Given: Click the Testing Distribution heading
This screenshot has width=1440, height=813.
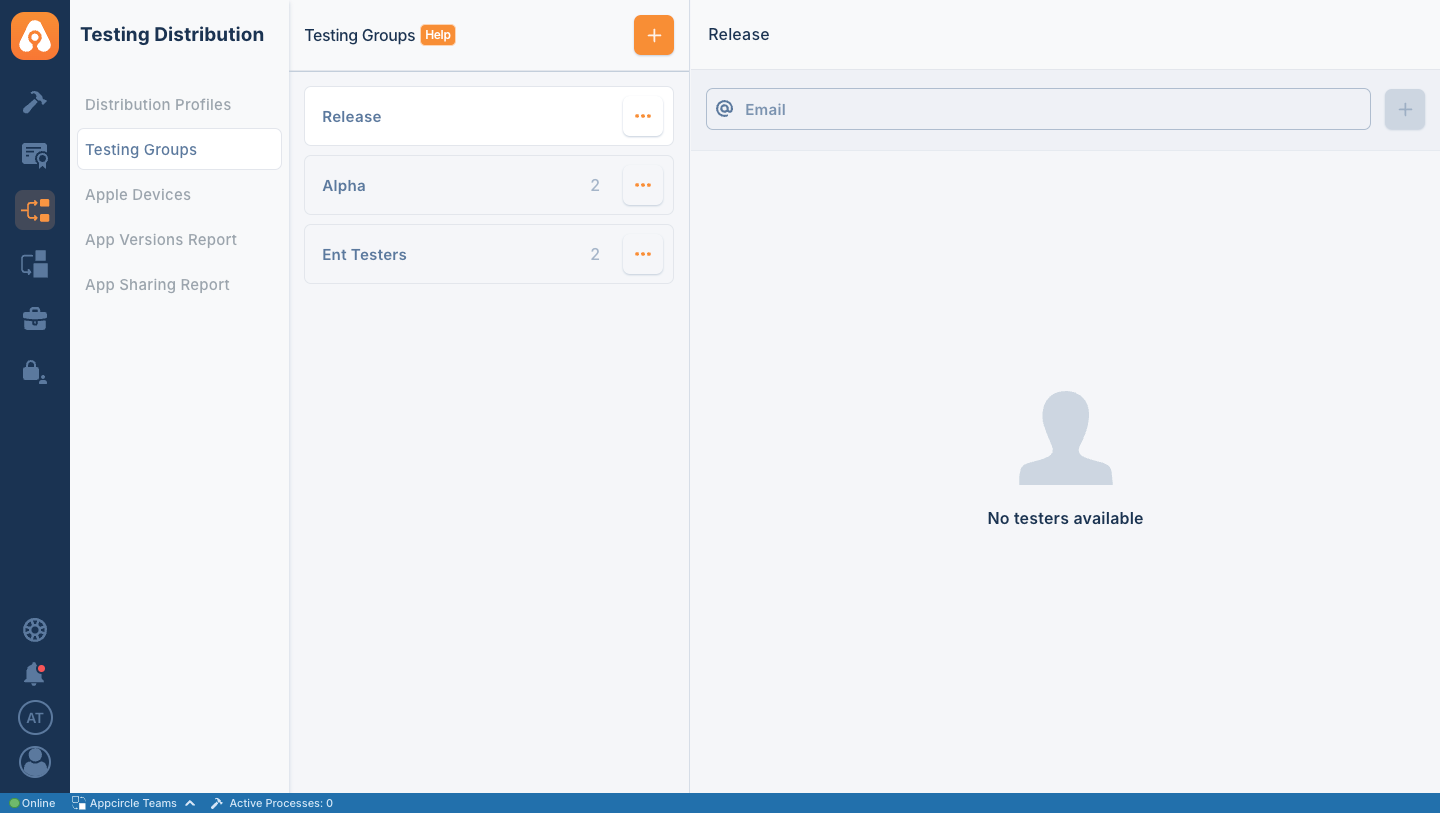Looking at the screenshot, I should click(172, 34).
